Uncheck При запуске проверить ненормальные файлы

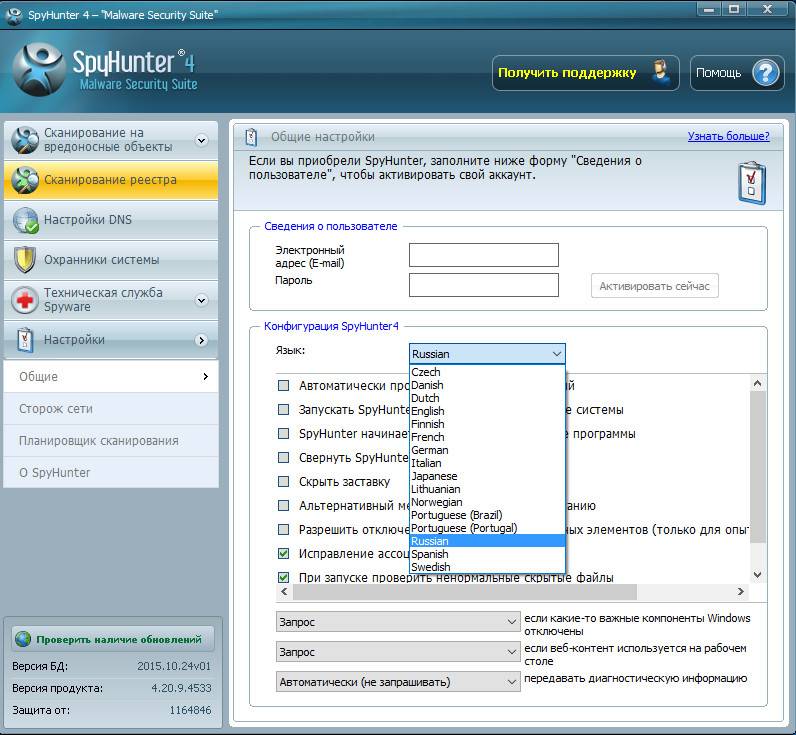tap(284, 577)
